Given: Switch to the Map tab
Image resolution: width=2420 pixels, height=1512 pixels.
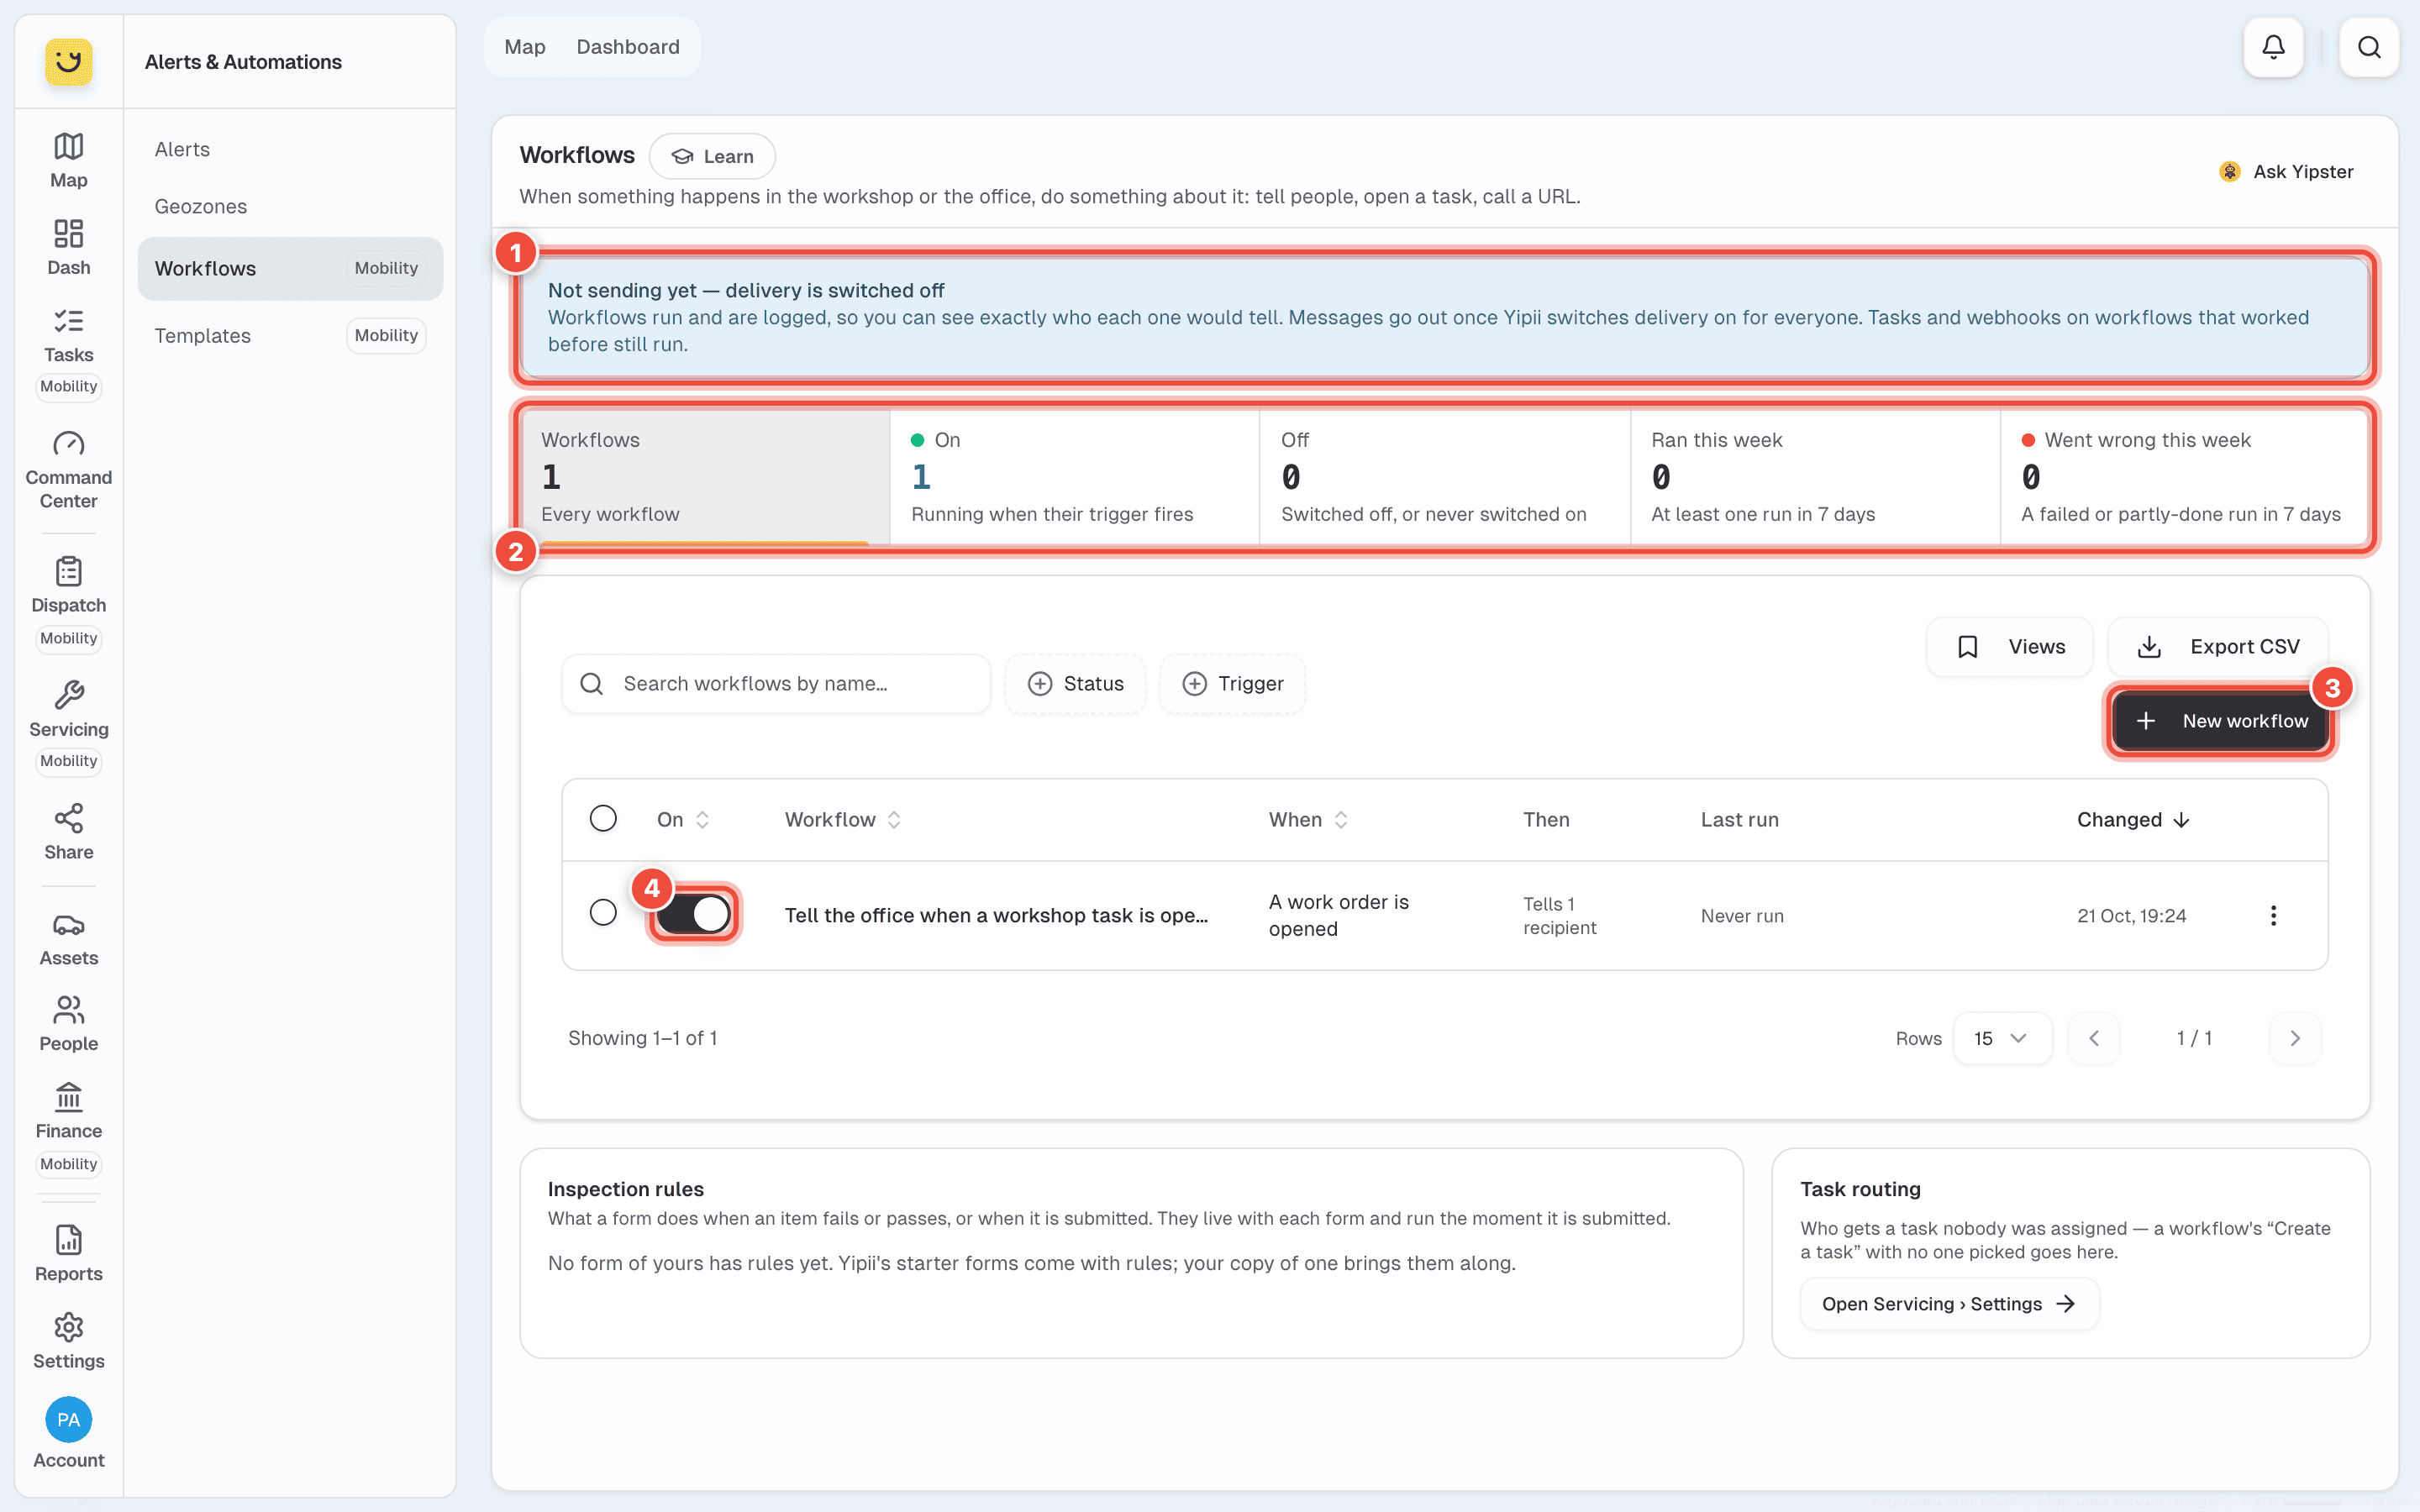Looking at the screenshot, I should [525, 47].
